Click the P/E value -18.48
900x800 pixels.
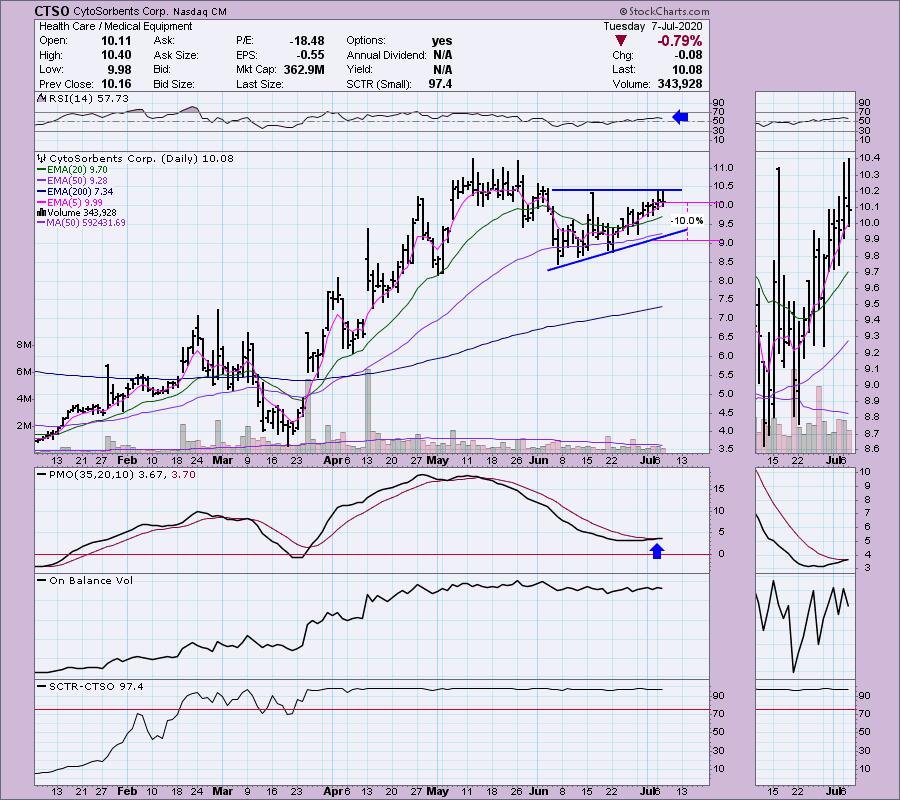coord(307,41)
